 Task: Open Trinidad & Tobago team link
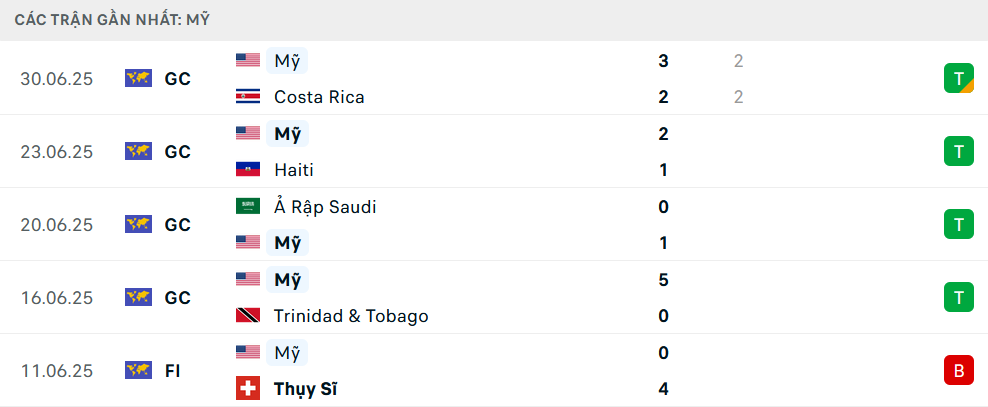click(x=351, y=316)
